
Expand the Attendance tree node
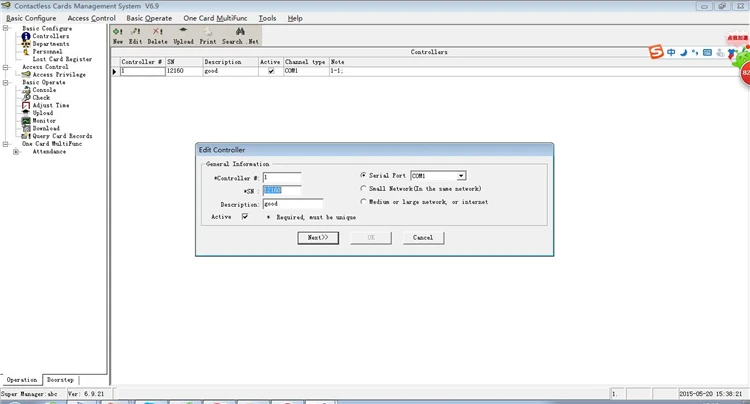16,152
